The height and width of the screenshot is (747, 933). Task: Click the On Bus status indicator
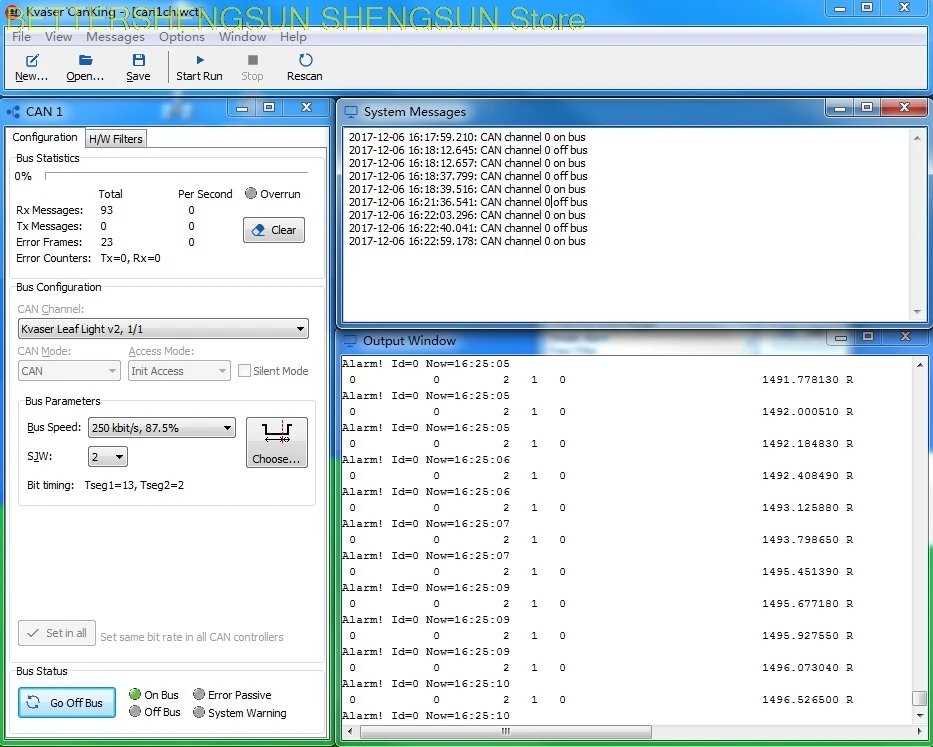click(x=135, y=695)
